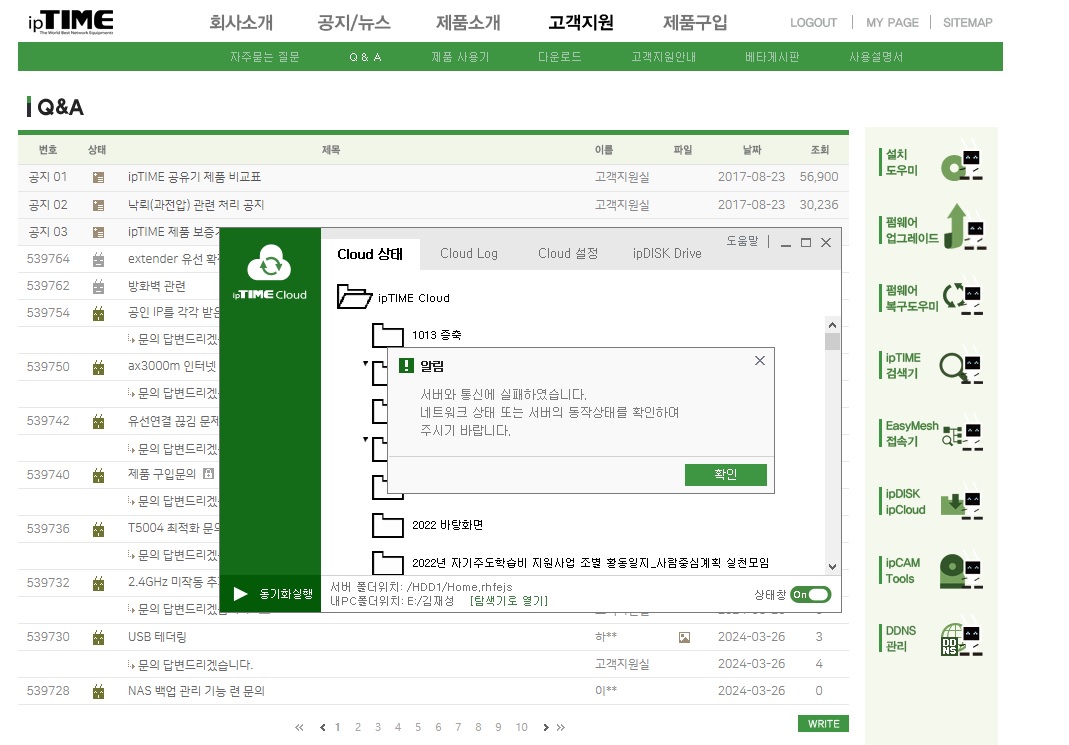Open the 펌웨어 업그레이드 sidebar icon

coord(965,227)
